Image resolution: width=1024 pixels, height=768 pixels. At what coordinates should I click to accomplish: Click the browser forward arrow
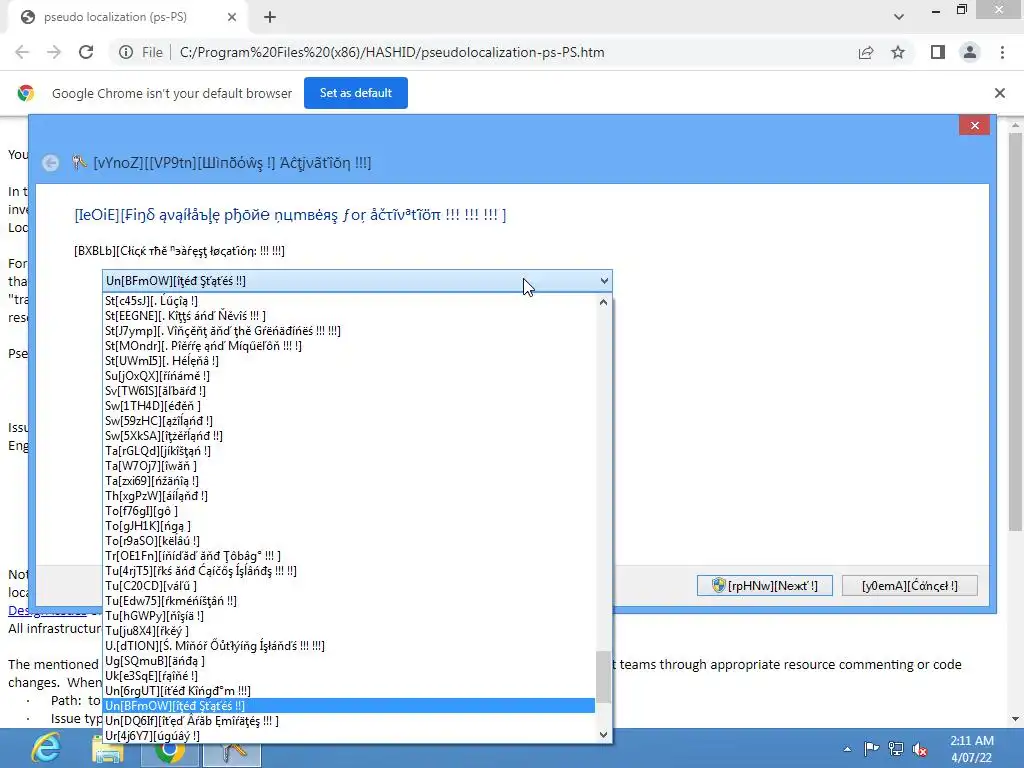[54, 52]
